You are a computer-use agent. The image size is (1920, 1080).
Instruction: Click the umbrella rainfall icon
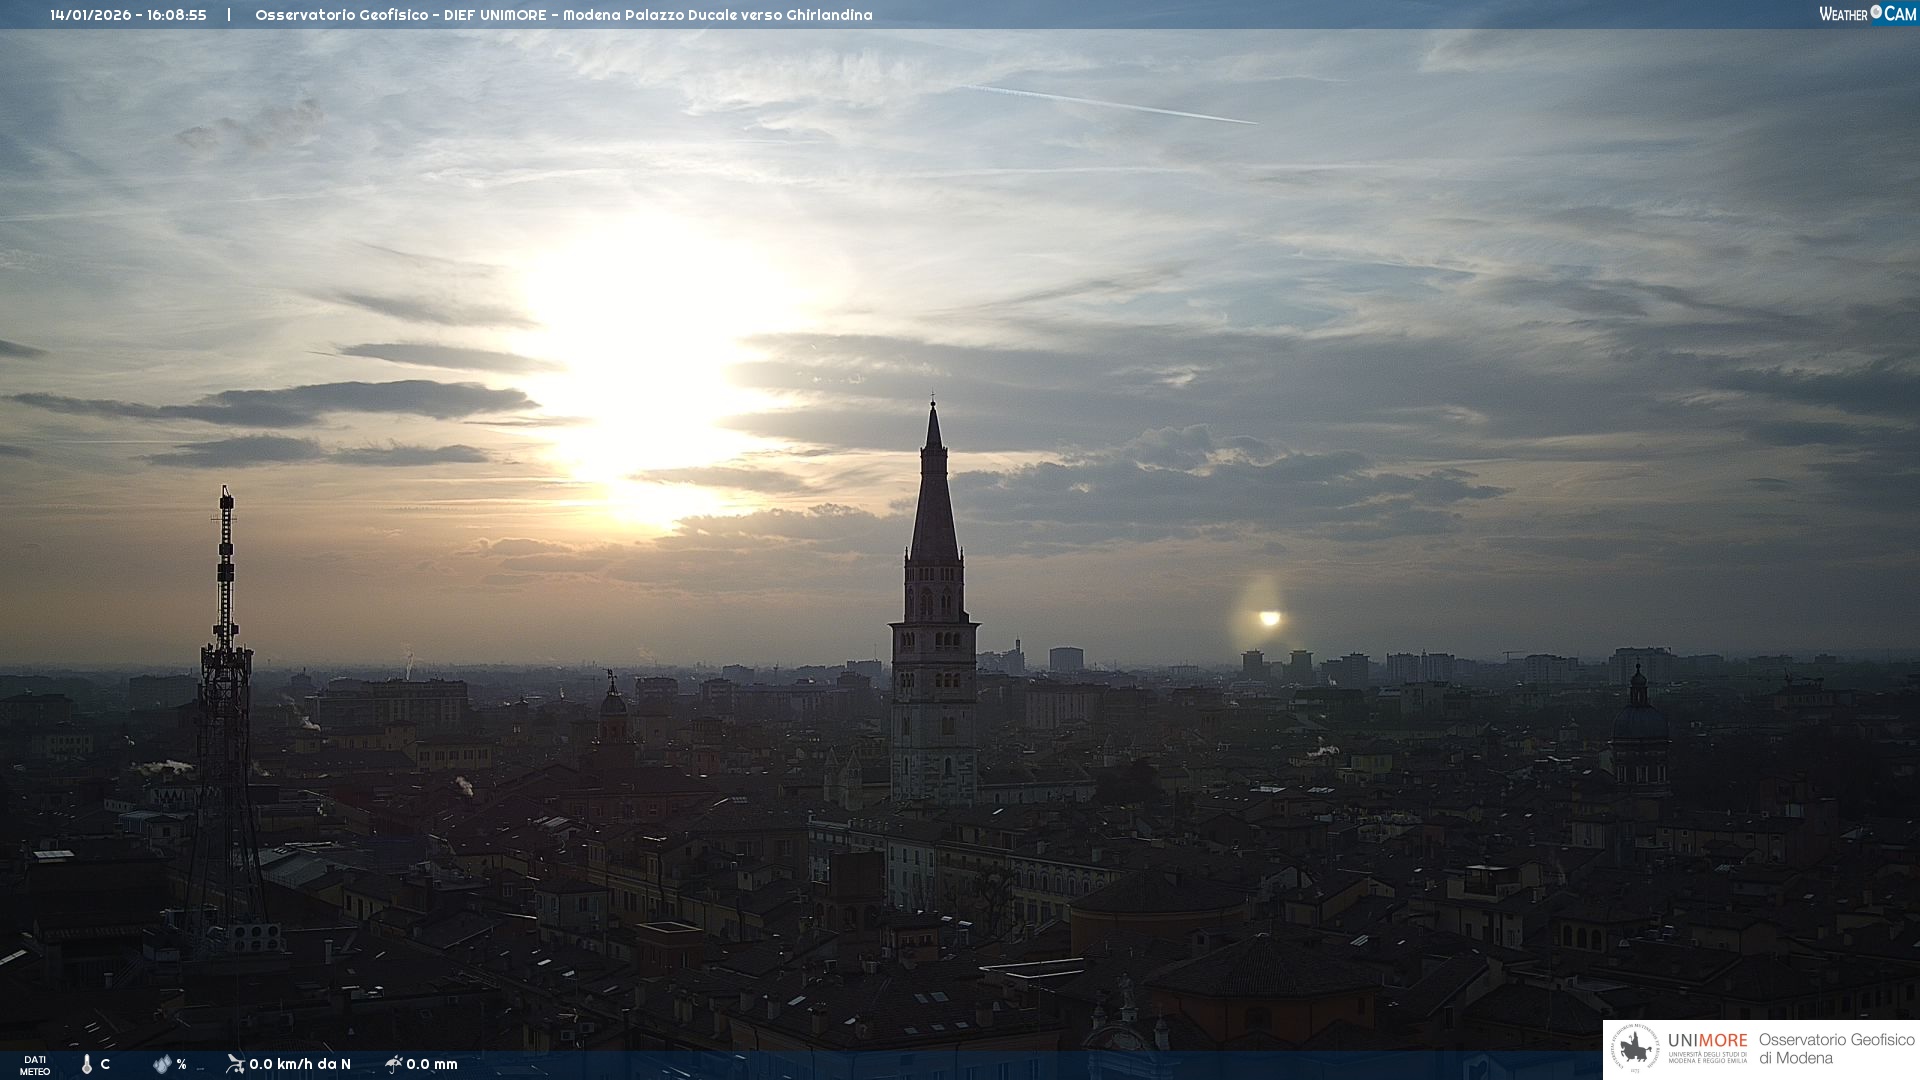click(394, 1063)
